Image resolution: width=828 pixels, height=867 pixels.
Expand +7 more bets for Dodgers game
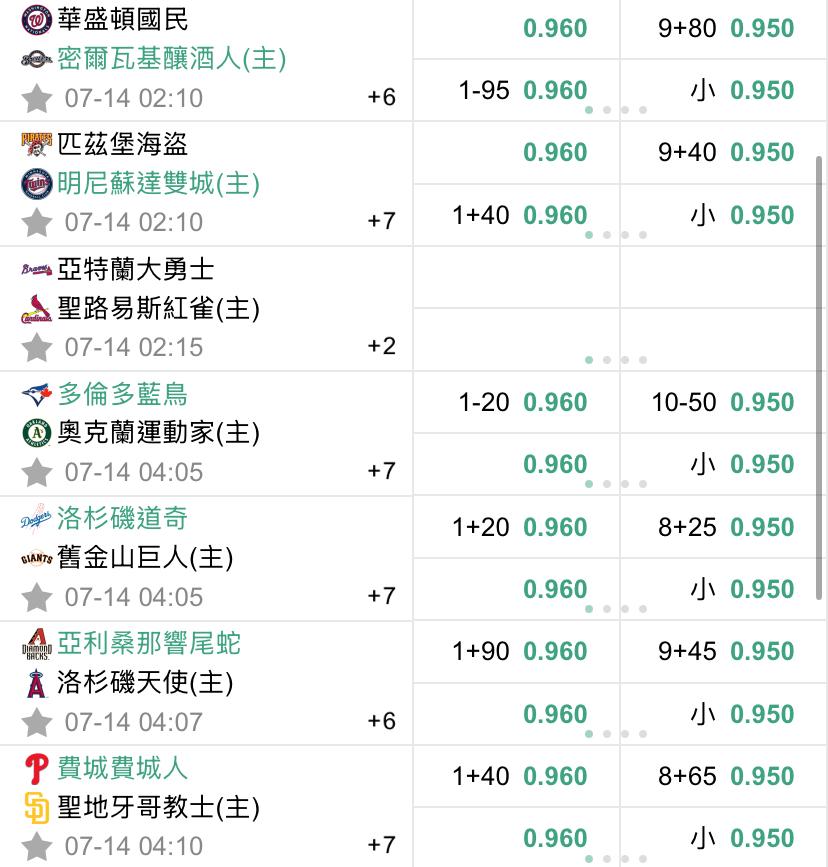point(382,596)
